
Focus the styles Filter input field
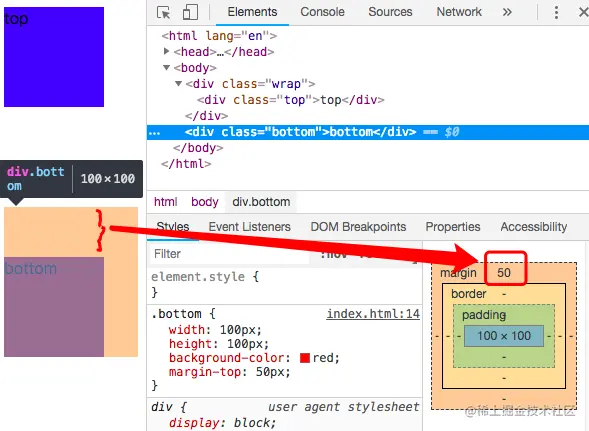point(229,254)
